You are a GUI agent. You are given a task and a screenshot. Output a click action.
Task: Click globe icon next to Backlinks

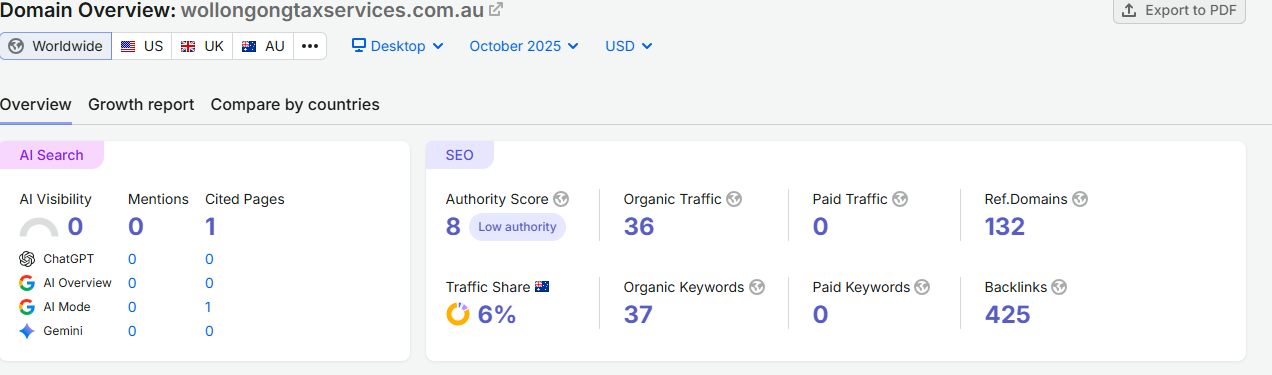pyautogui.click(x=1059, y=287)
